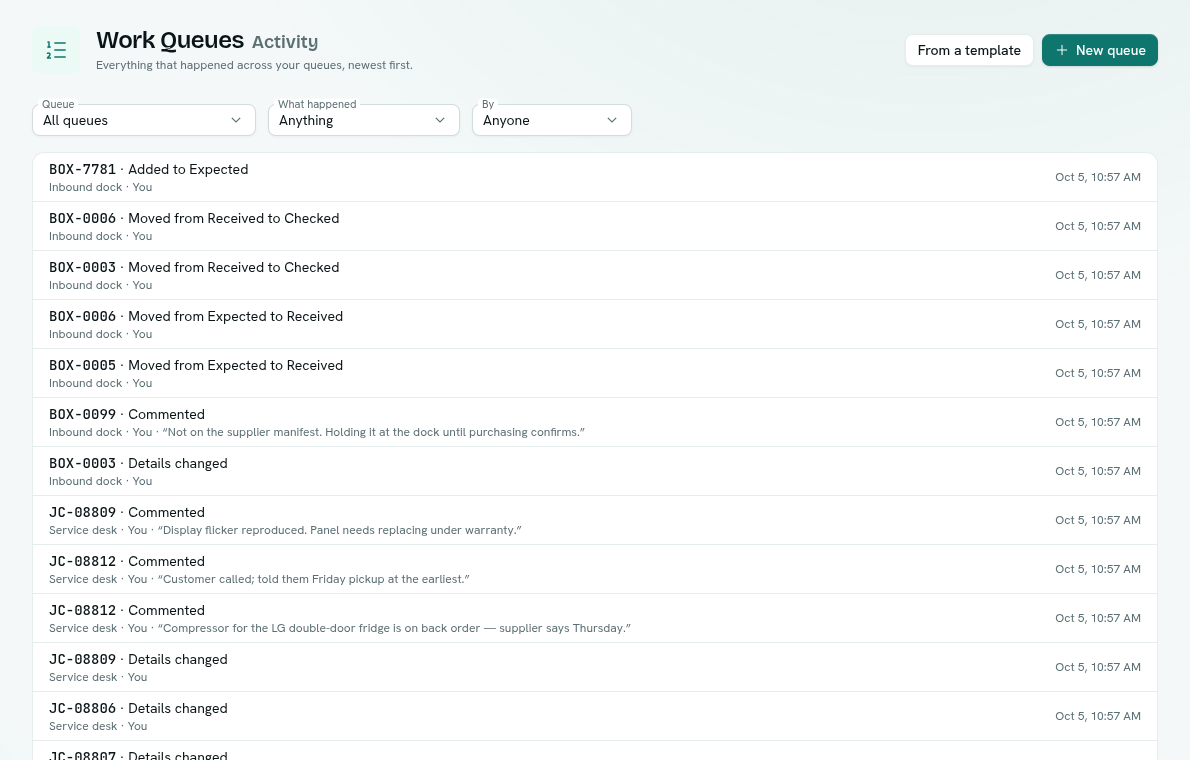Select BOX-0005 Moved from Expected to Received
This screenshot has width=1190, height=760.
pyautogui.click(x=595, y=374)
